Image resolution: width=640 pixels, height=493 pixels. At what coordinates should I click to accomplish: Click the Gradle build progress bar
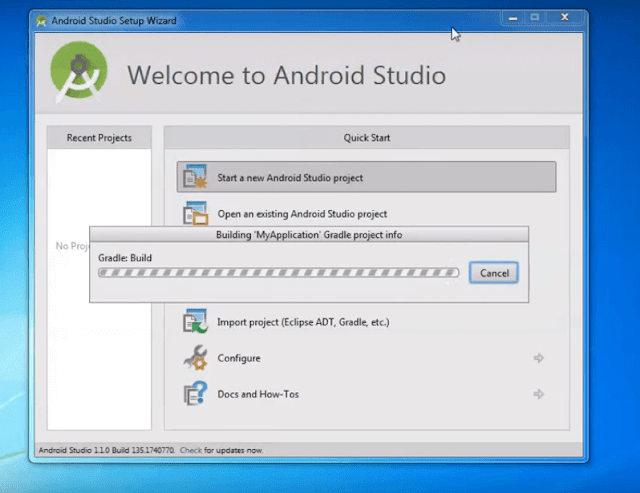pos(278,272)
